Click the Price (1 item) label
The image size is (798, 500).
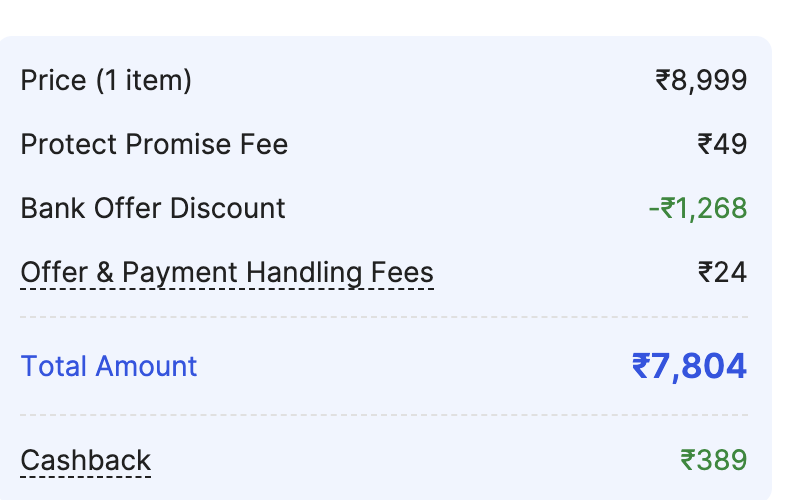coord(106,80)
